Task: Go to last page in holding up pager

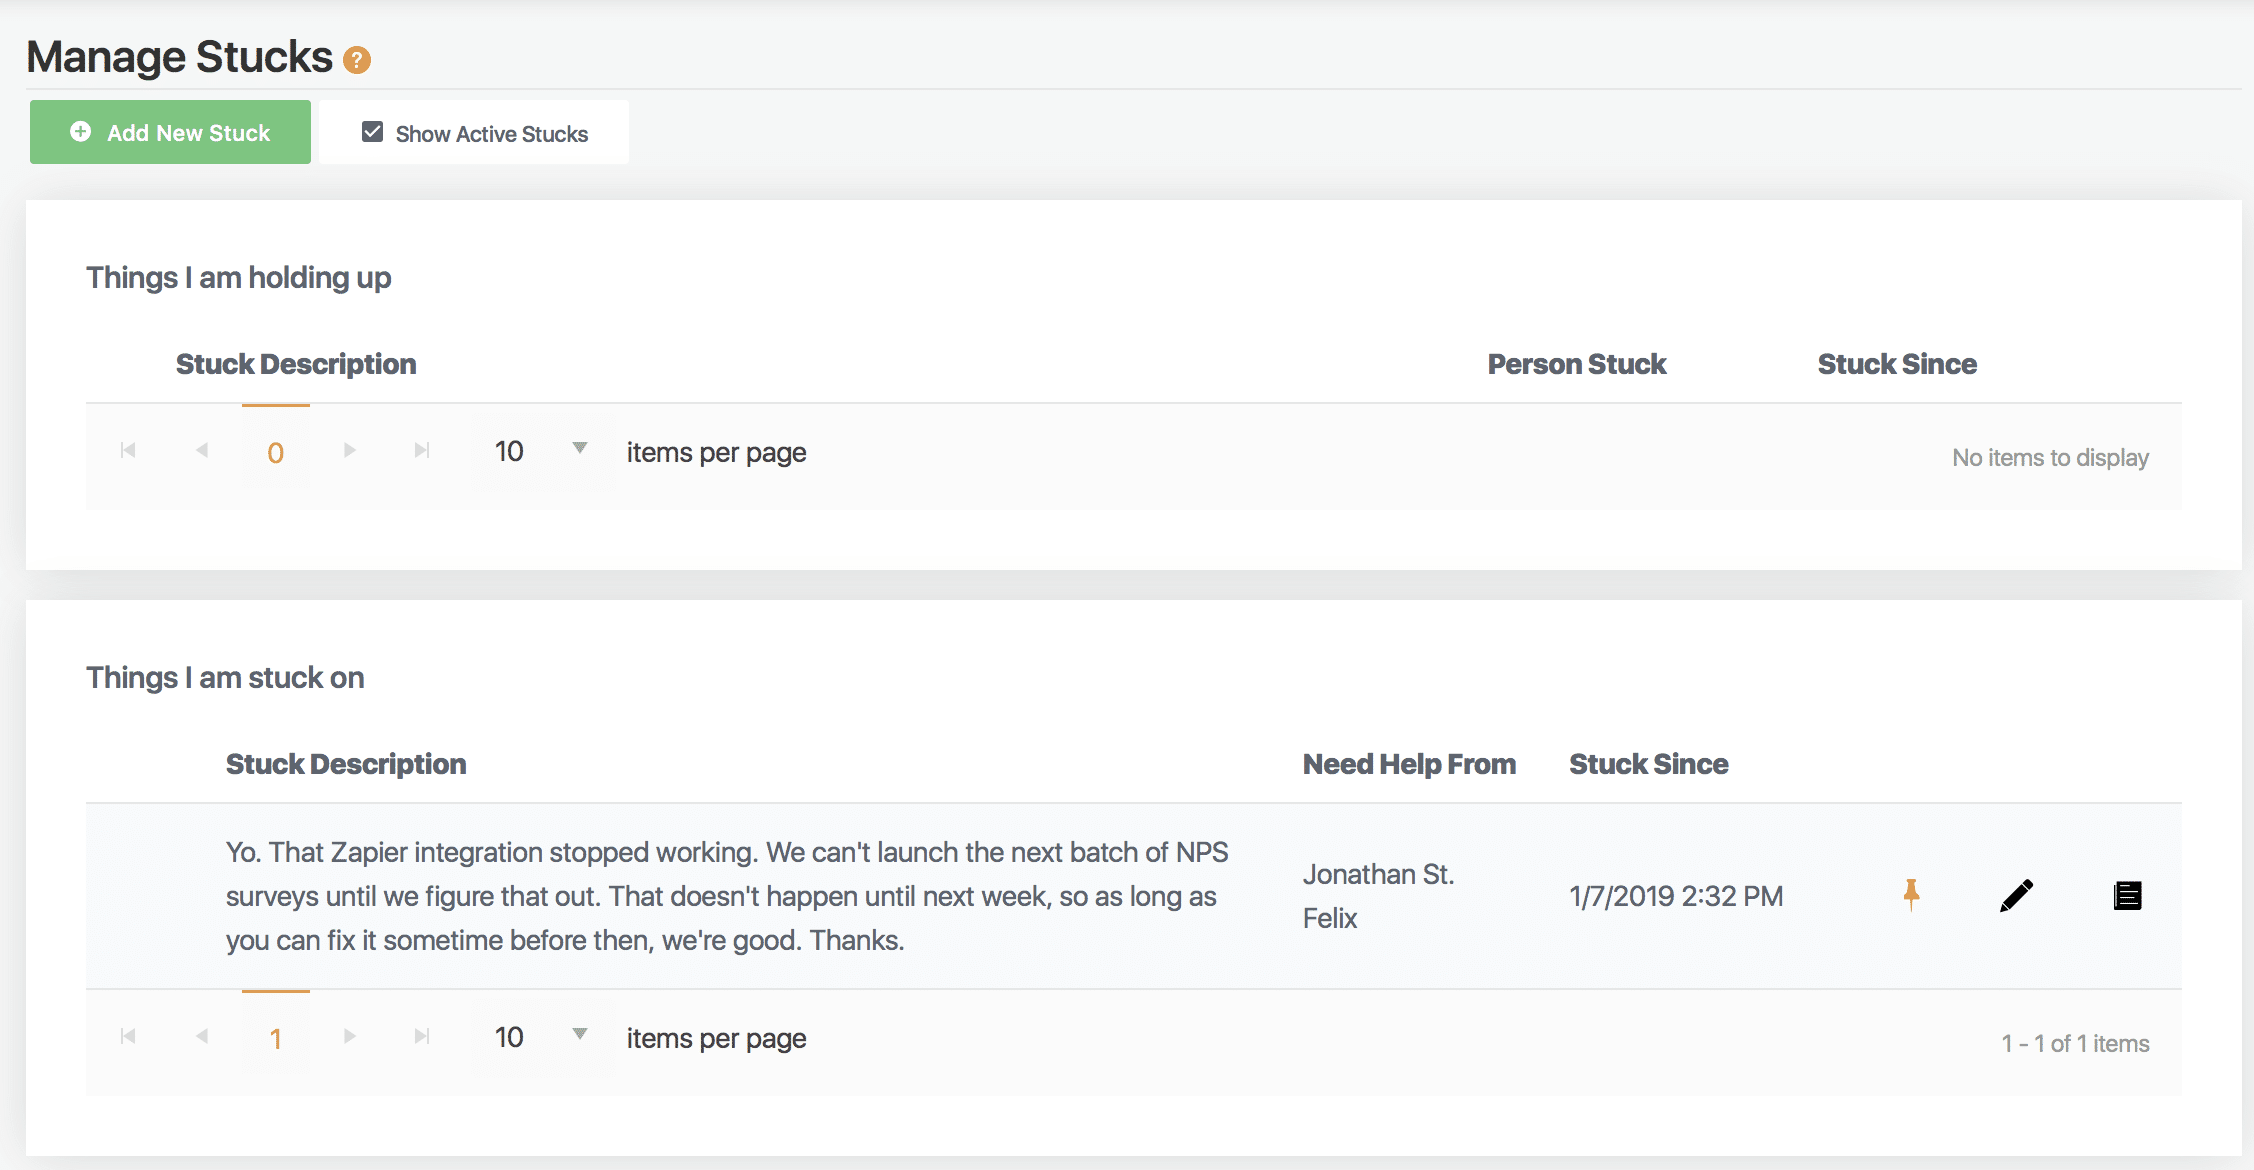Action: click(422, 451)
